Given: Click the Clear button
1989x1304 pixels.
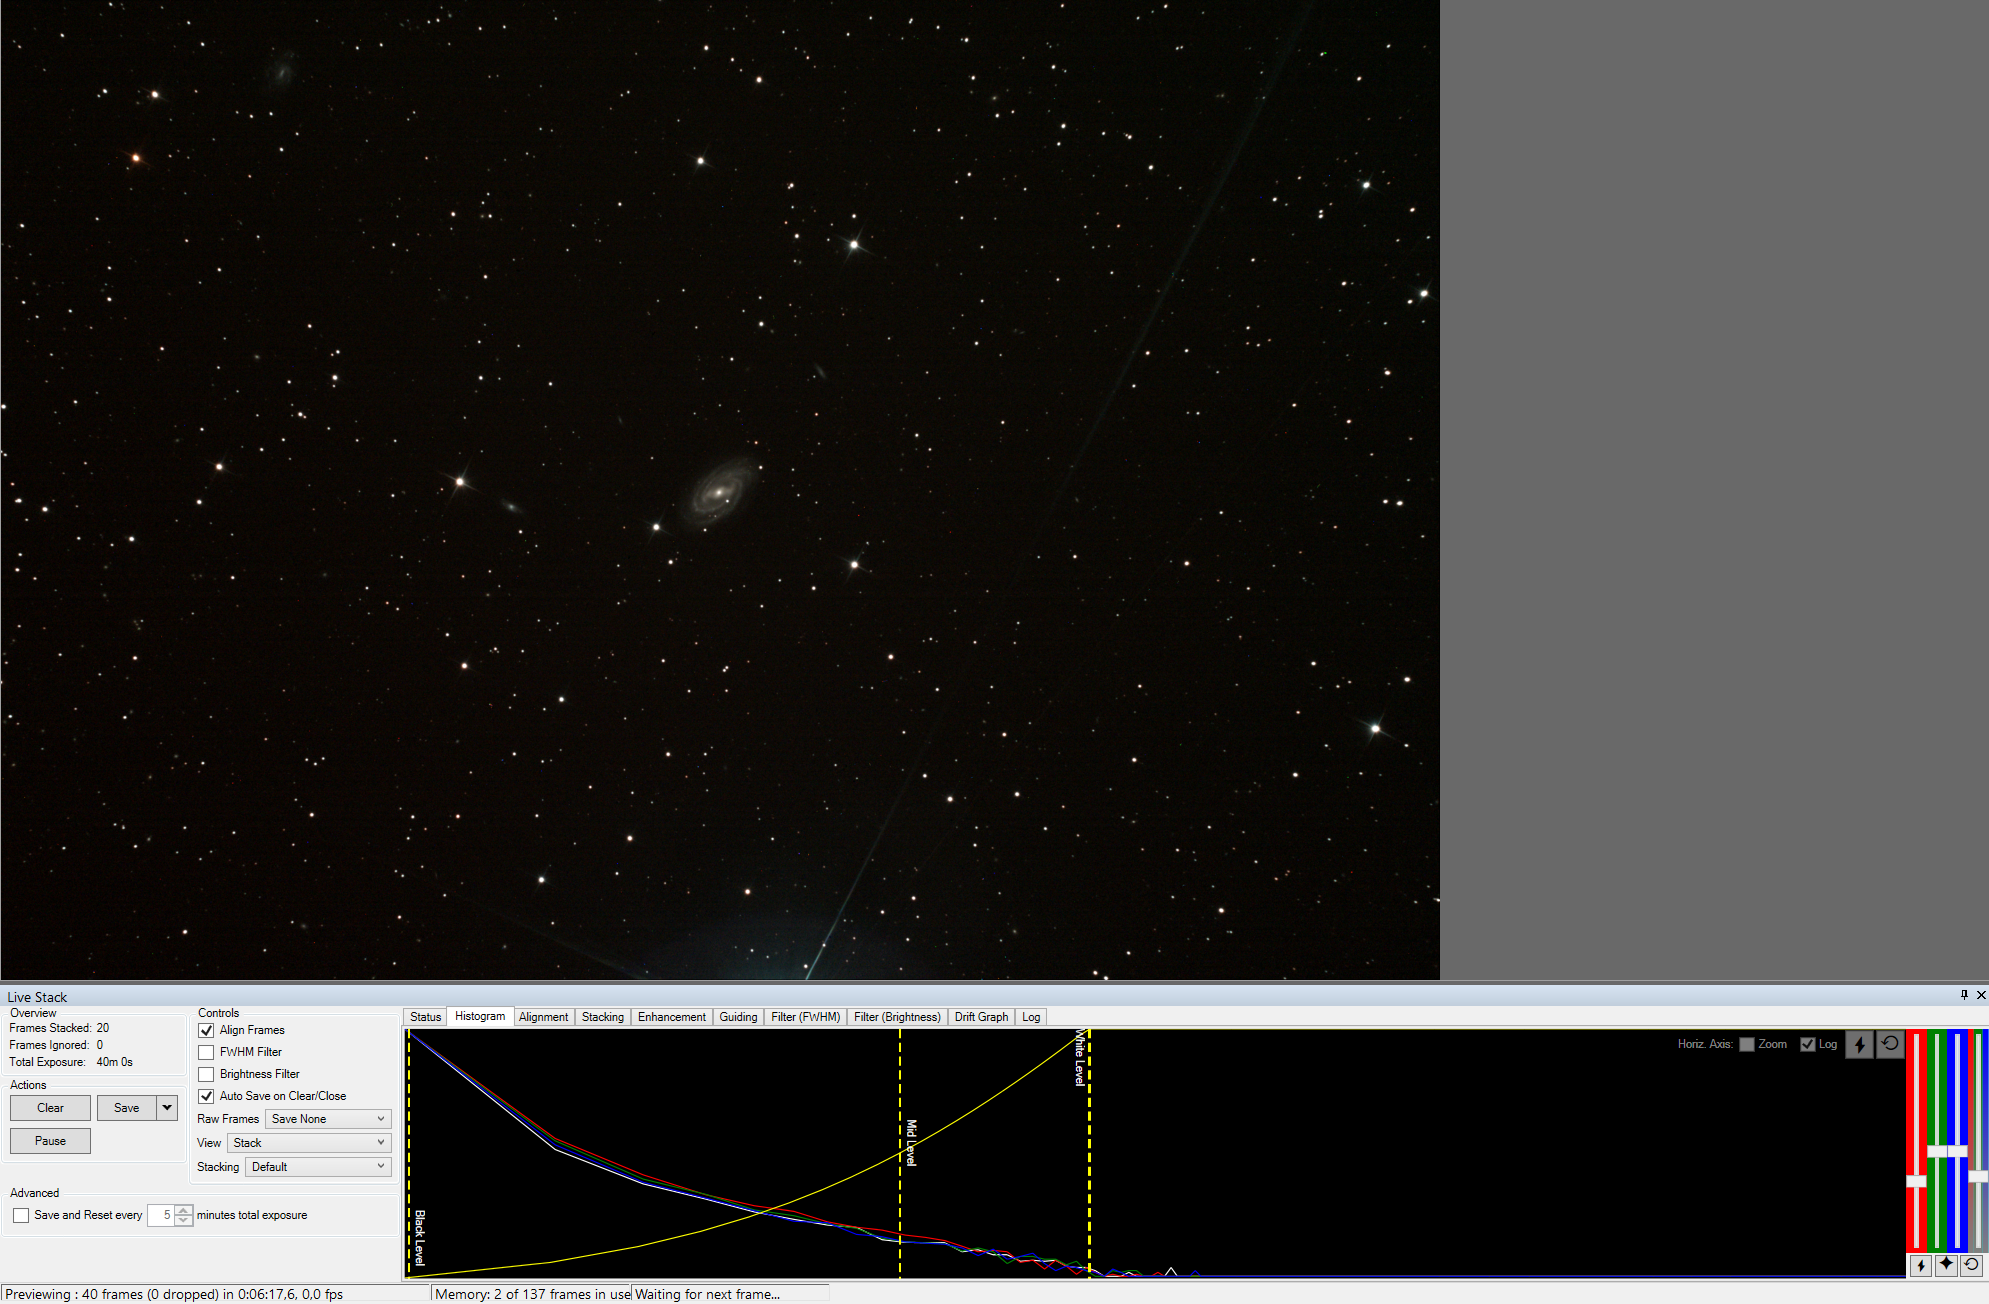Looking at the screenshot, I should coord(50,1108).
